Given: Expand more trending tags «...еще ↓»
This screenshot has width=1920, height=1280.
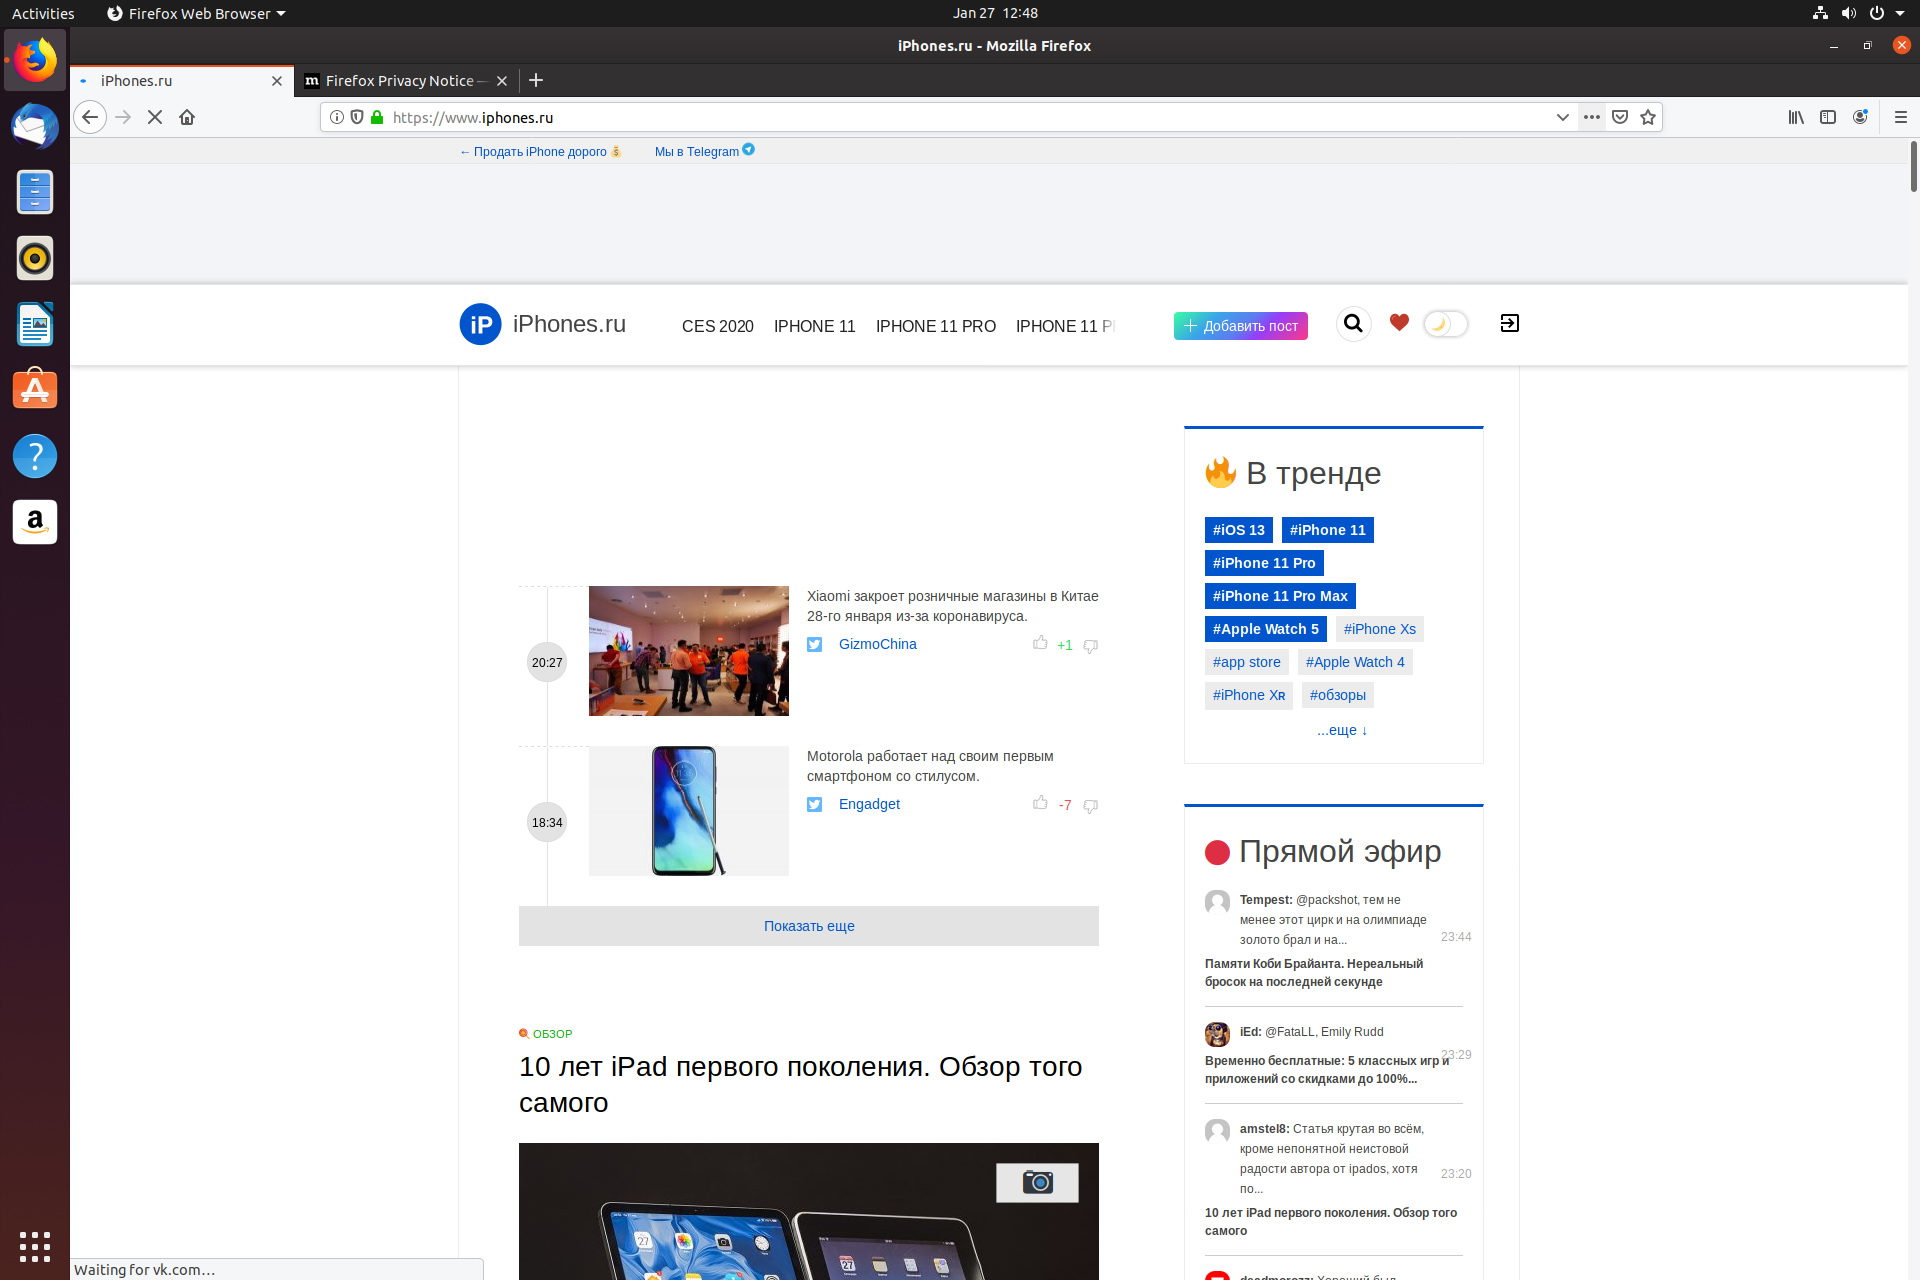Looking at the screenshot, I should [x=1341, y=730].
